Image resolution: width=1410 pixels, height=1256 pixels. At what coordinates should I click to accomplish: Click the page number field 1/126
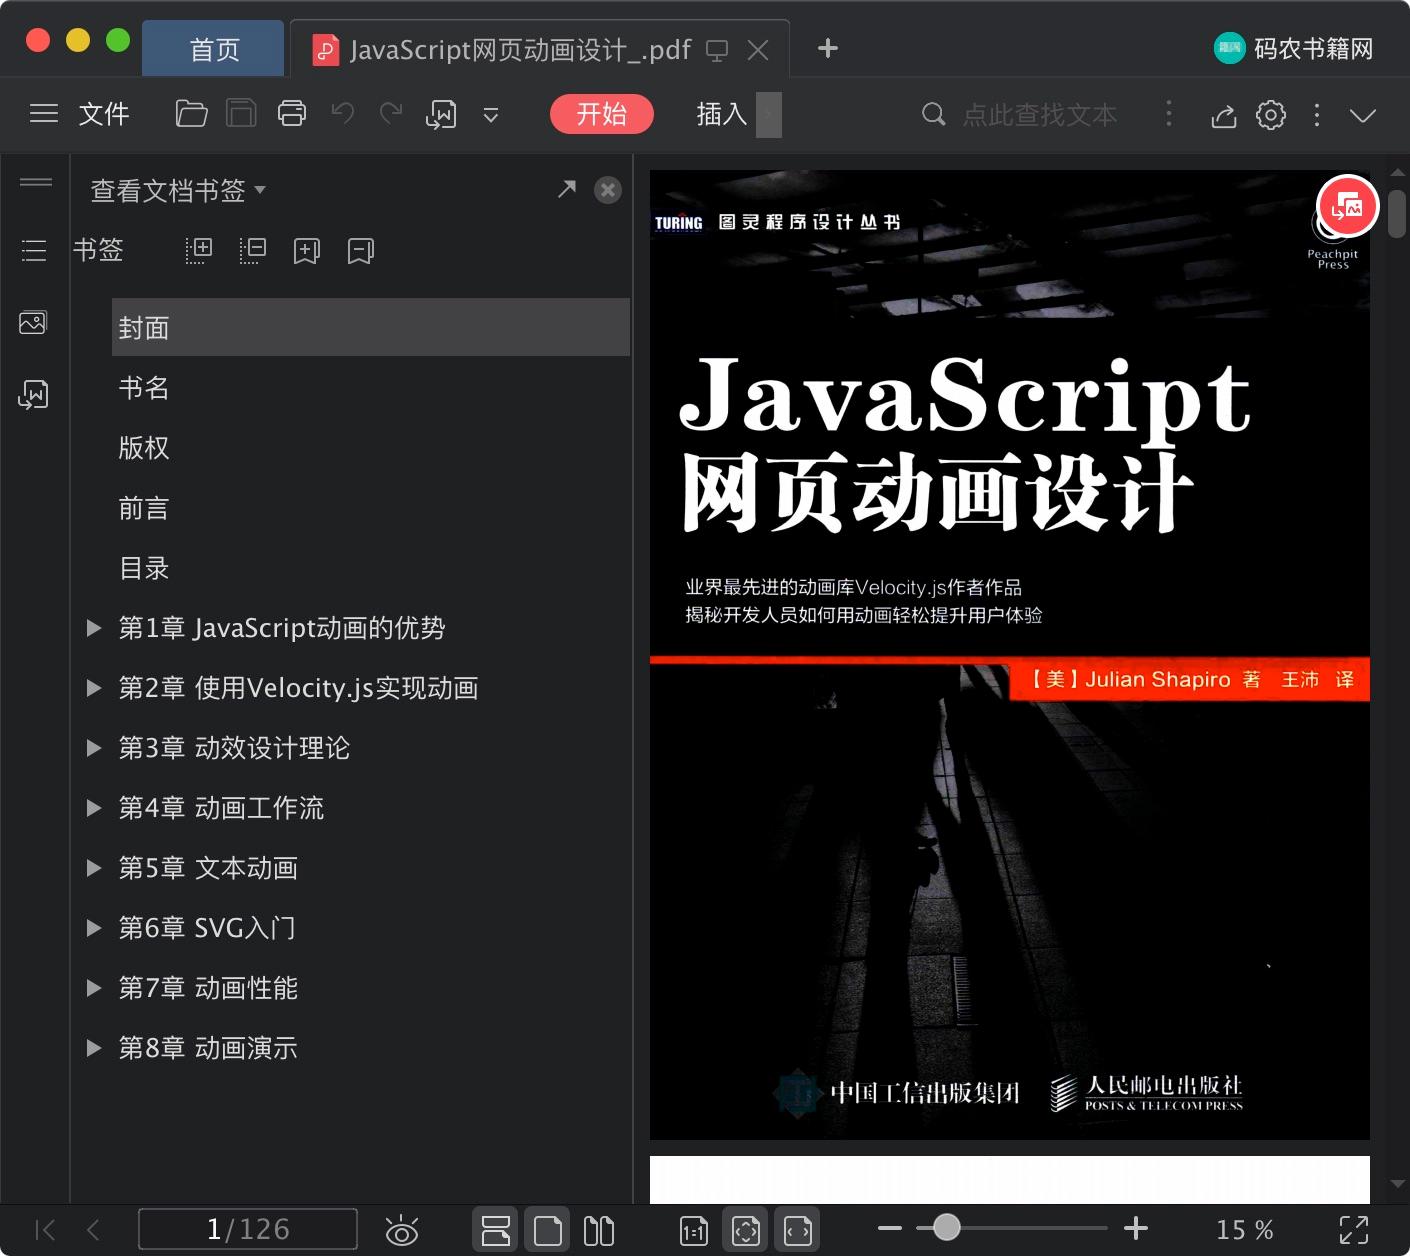pyautogui.click(x=248, y=1229)
